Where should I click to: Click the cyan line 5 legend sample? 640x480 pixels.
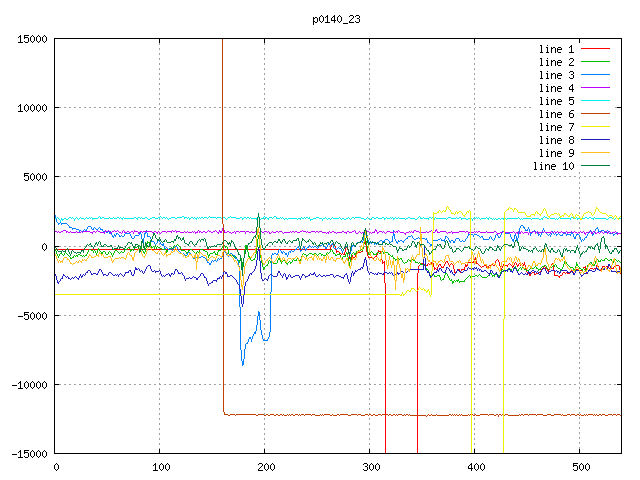[596, 101]
